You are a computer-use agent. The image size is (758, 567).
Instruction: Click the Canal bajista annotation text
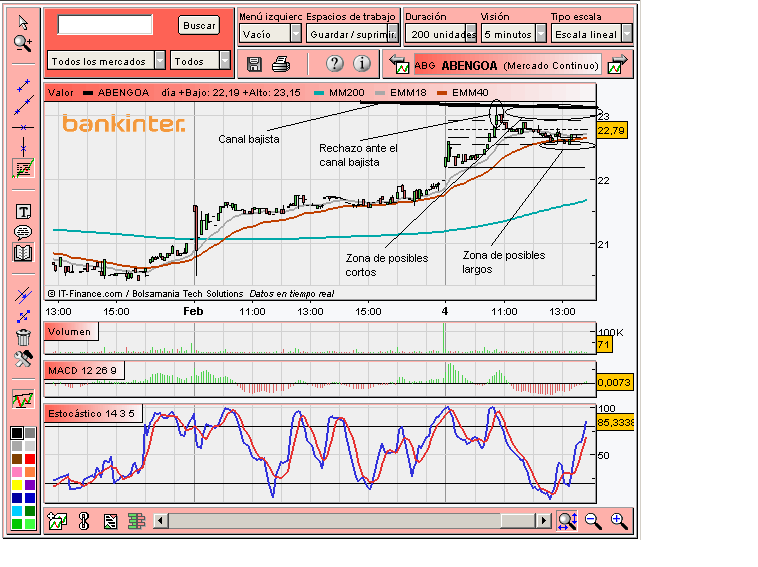[249, 139]
